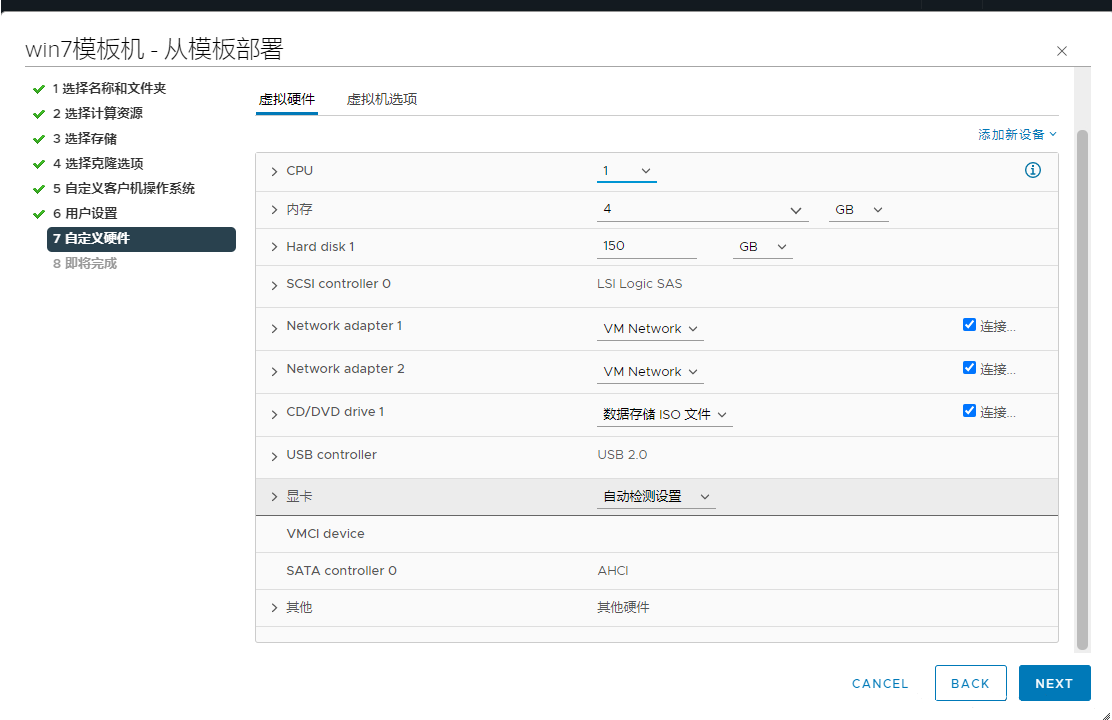
Task: Expand the 显卡 video card row
Action: pyautogui.click(x=274, y=497)
